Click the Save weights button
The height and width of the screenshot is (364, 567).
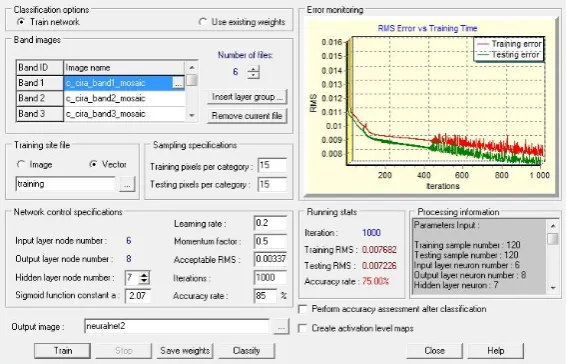pos(185,351)
